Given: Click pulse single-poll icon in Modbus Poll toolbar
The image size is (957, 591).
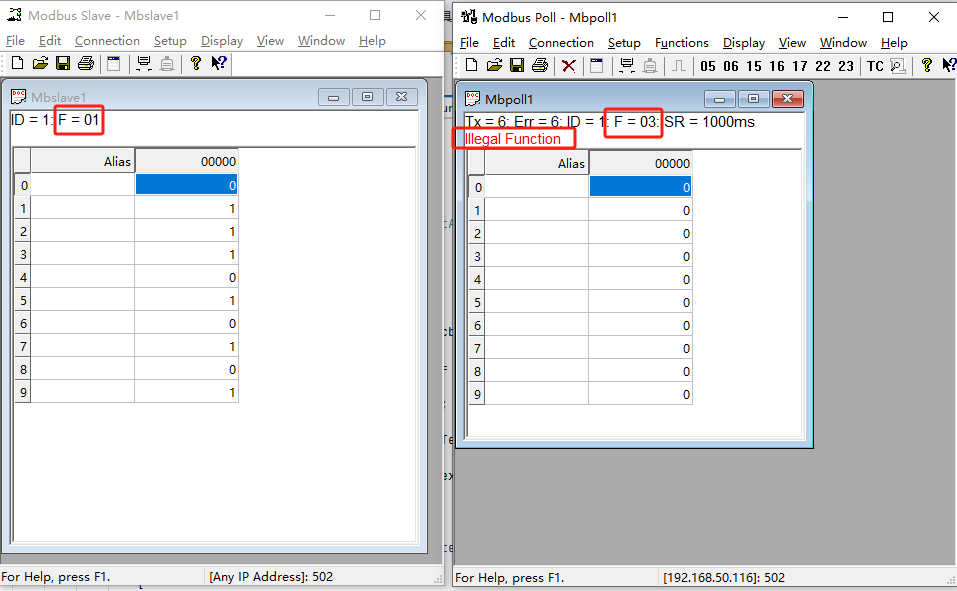Looking at the screenshot, I should (679, 65).
